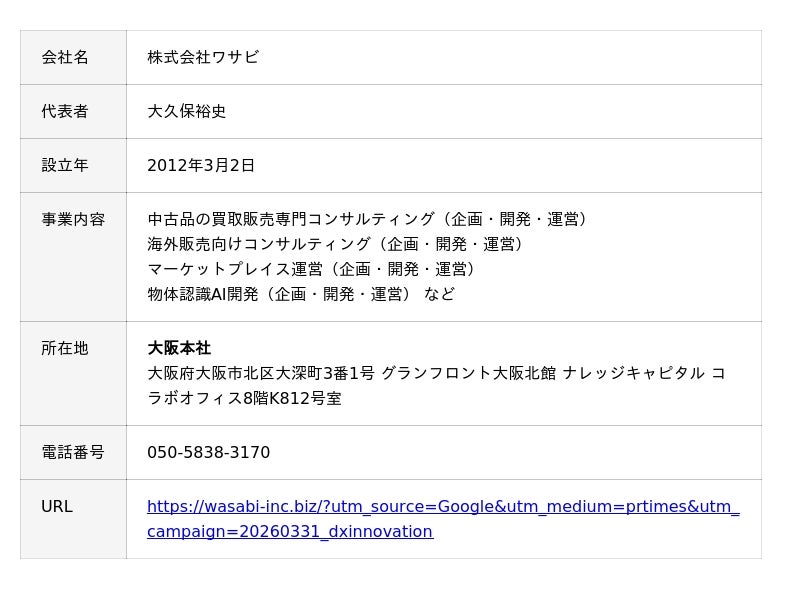Select the 所在地 row header
The width and height of the screenshot is (800, 589).
[x=65, y=349]
